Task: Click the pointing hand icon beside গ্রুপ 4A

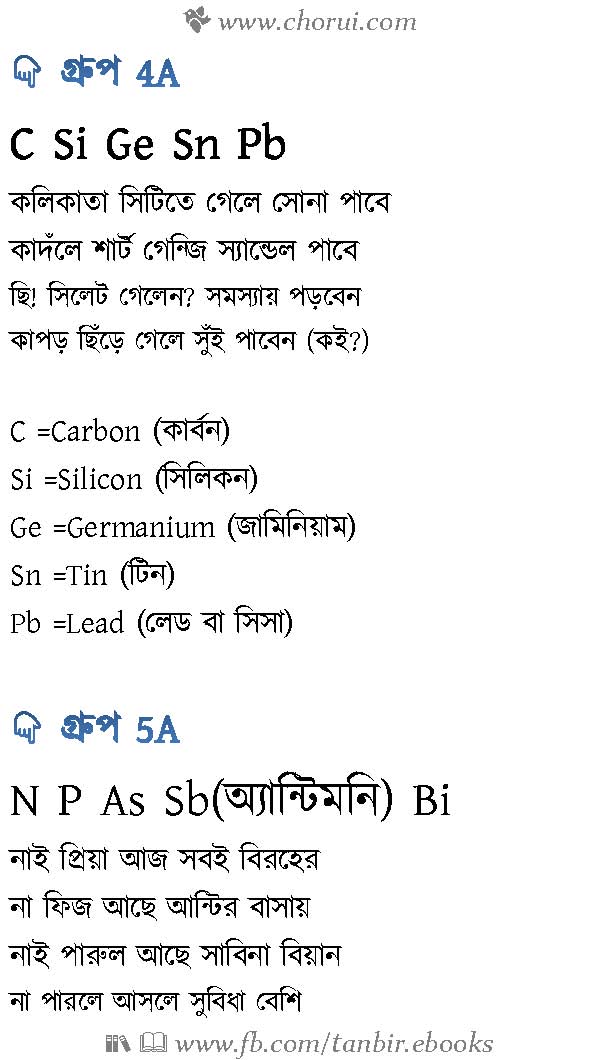Action: tap(24, 72)
